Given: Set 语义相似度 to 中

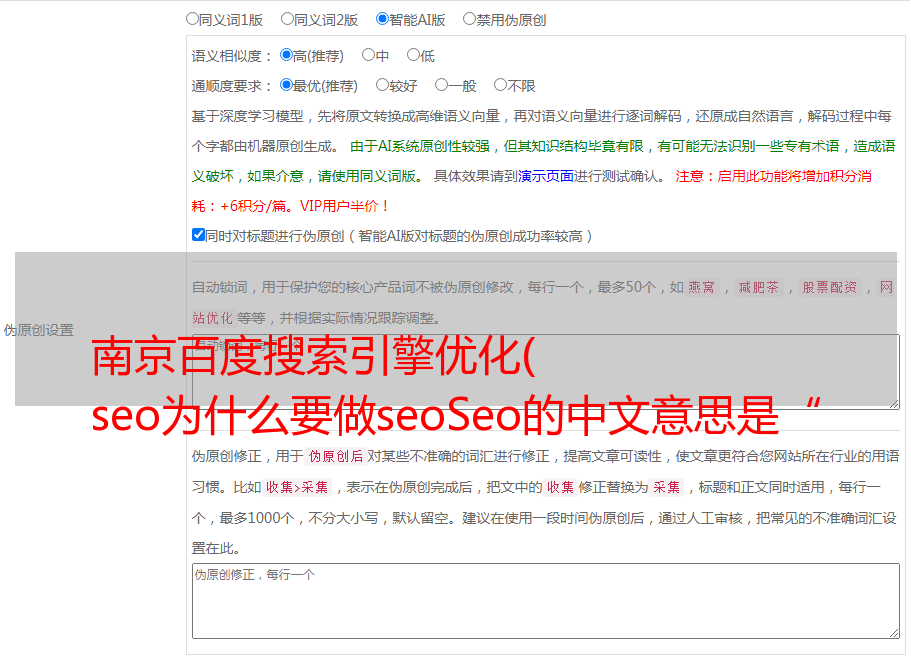Looking at the screenshot, I should click(x=368, y=55).
